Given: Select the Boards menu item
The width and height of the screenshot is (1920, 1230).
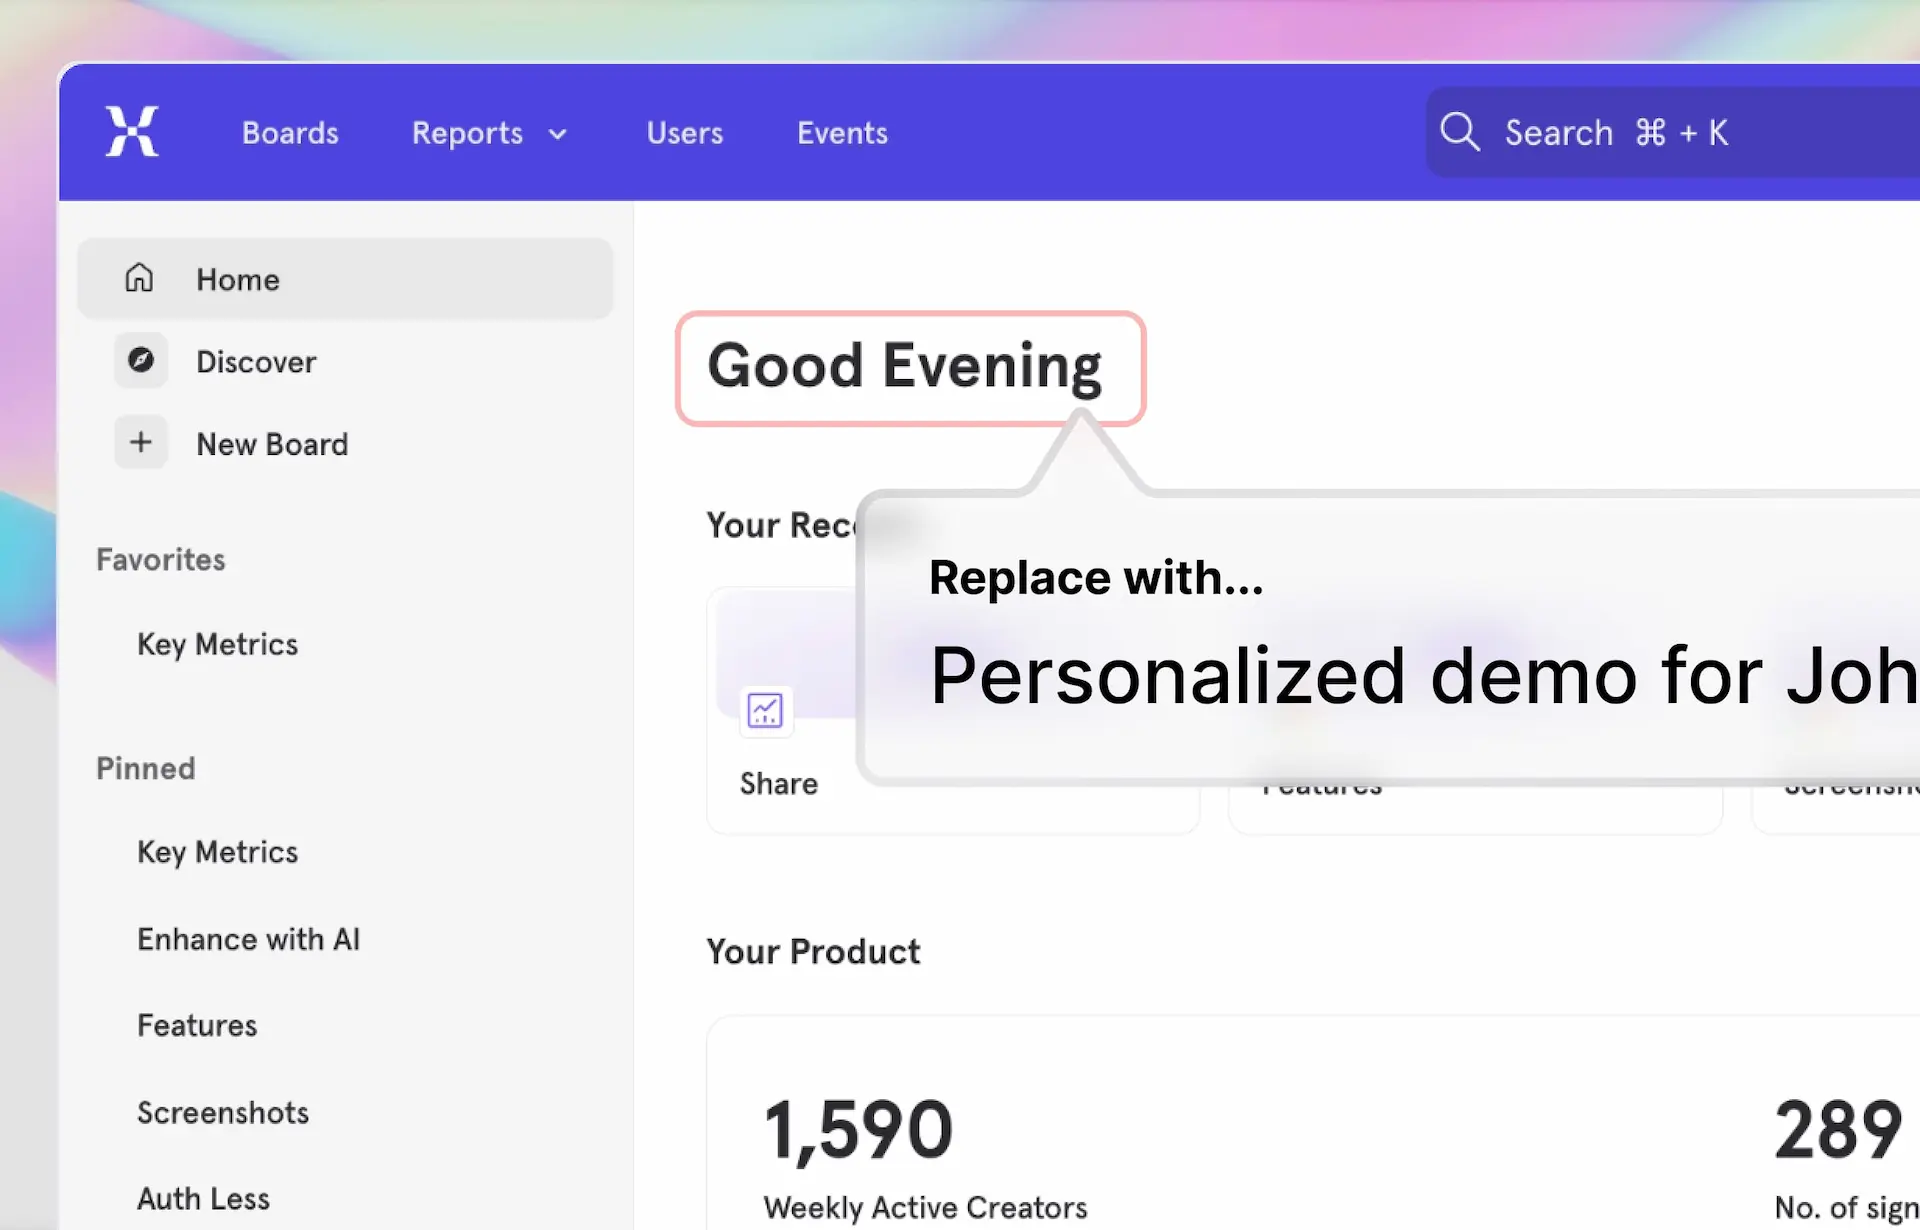Looking at the screenshot, I should 290,132.
